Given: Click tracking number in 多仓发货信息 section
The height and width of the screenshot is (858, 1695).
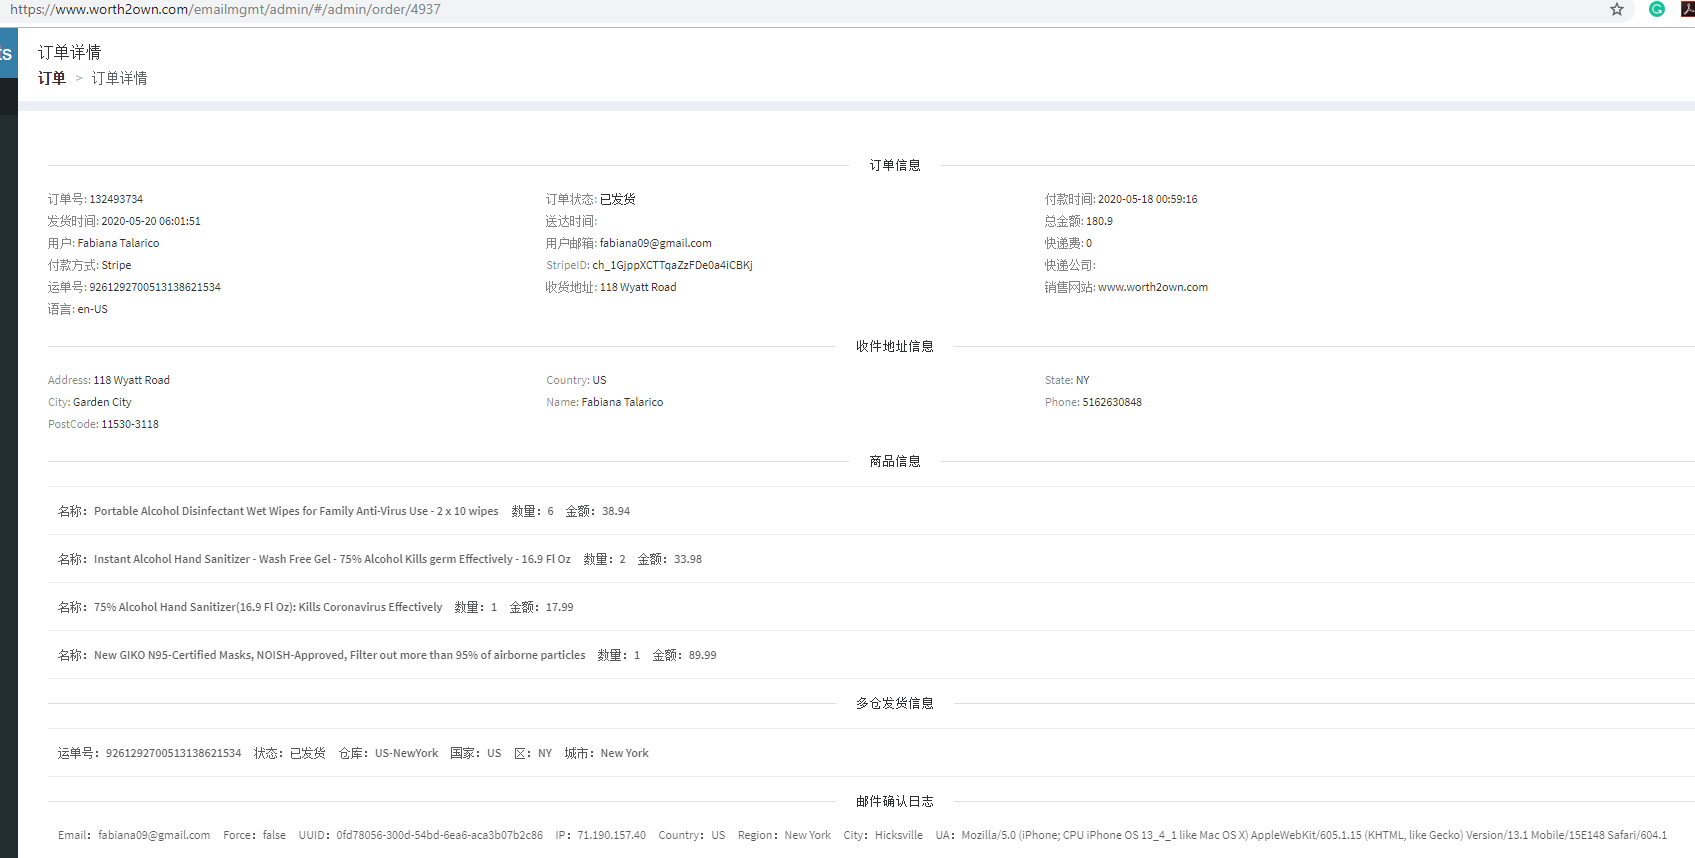Looking at the screenshot, I should point(173,753).
